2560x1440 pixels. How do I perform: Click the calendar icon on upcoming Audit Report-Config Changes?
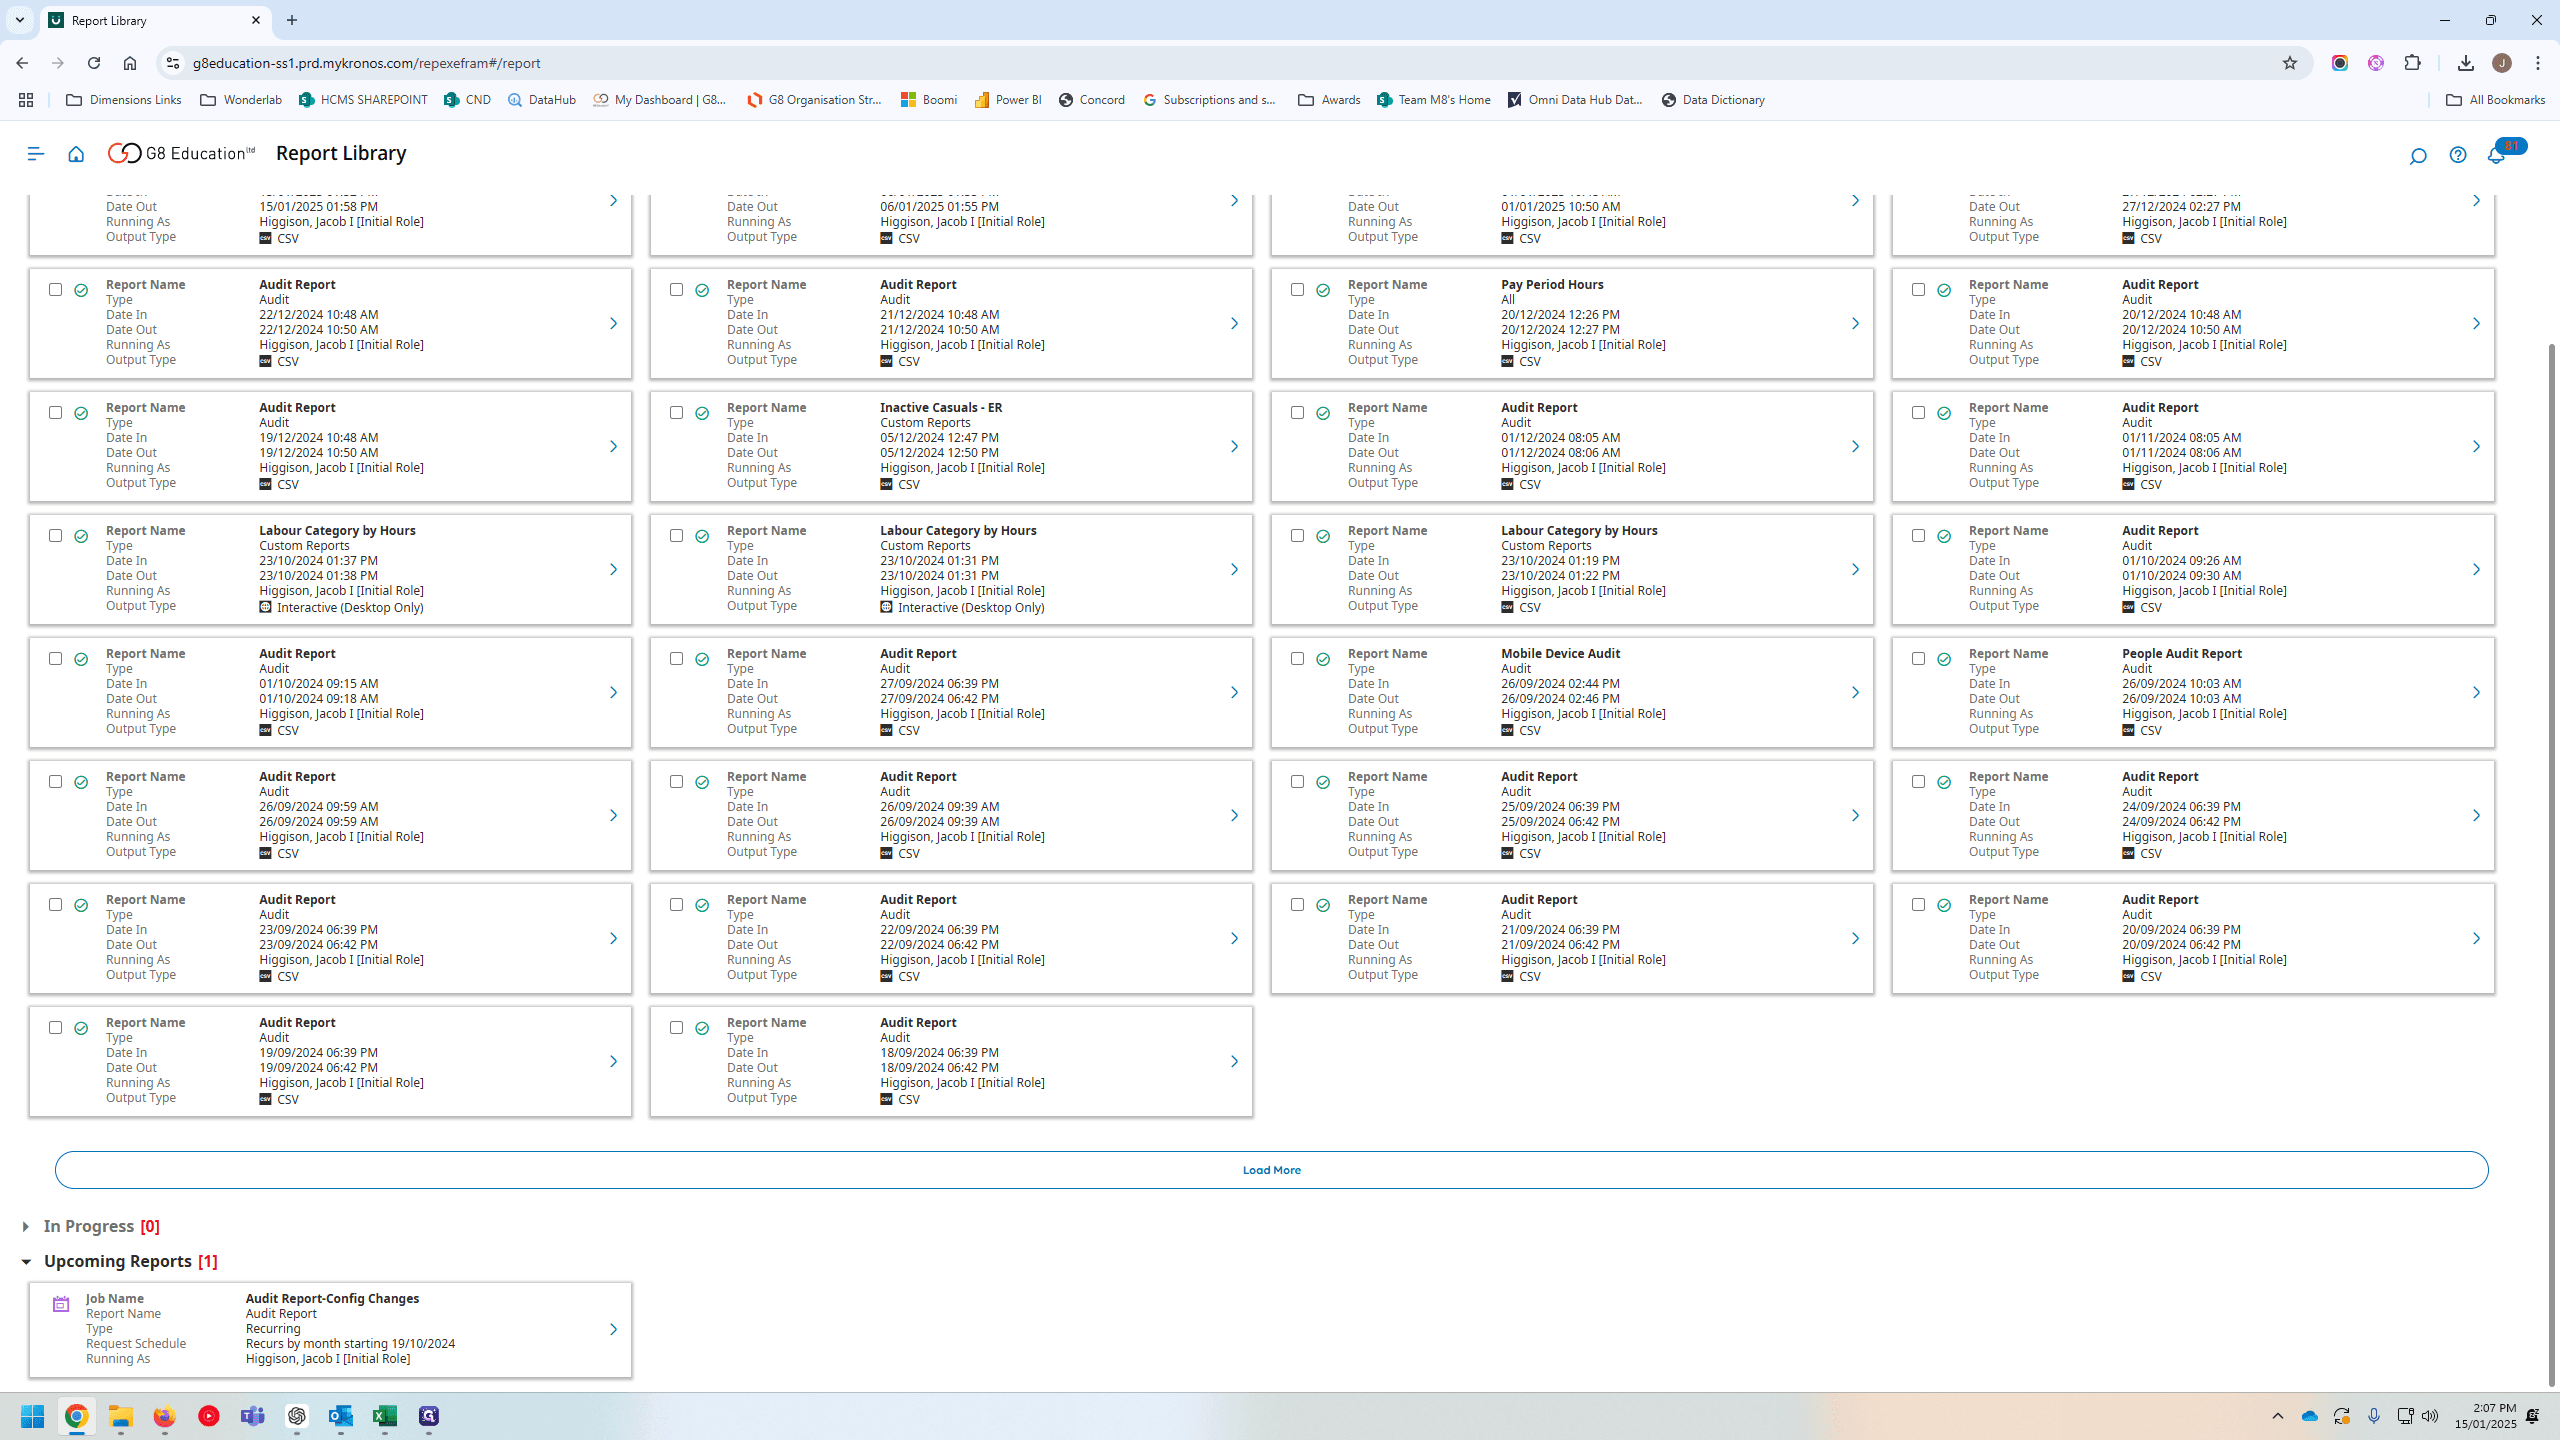61,1304
